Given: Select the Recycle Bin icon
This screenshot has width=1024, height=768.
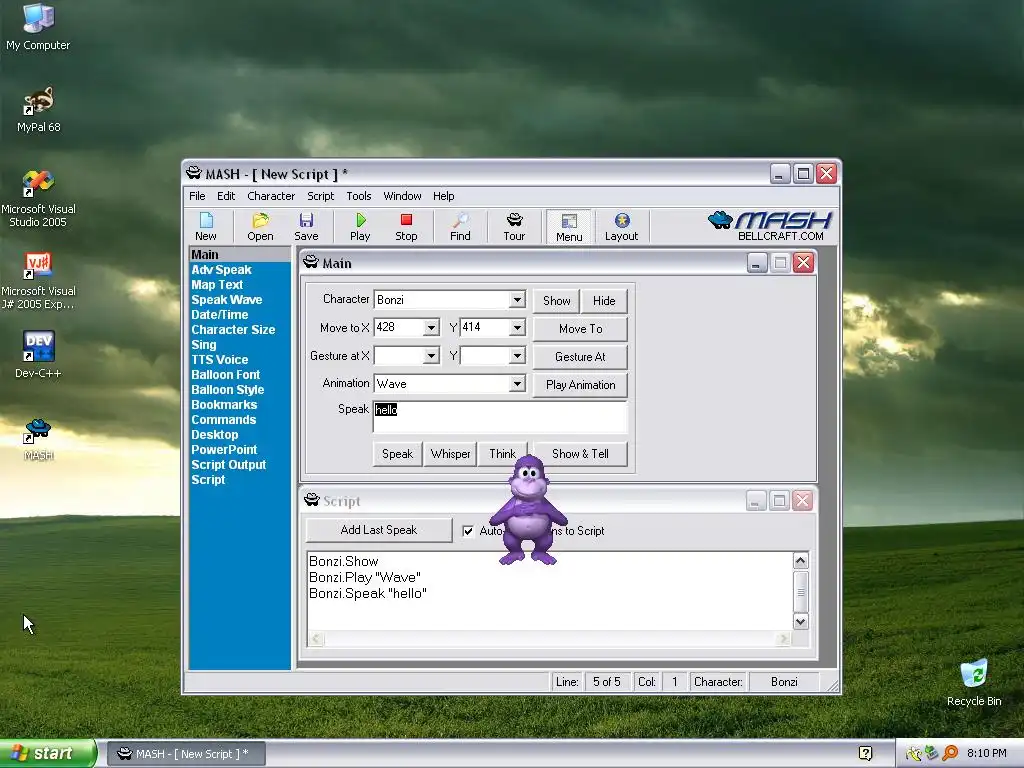Looking at the screenshot, I should 974,683.
